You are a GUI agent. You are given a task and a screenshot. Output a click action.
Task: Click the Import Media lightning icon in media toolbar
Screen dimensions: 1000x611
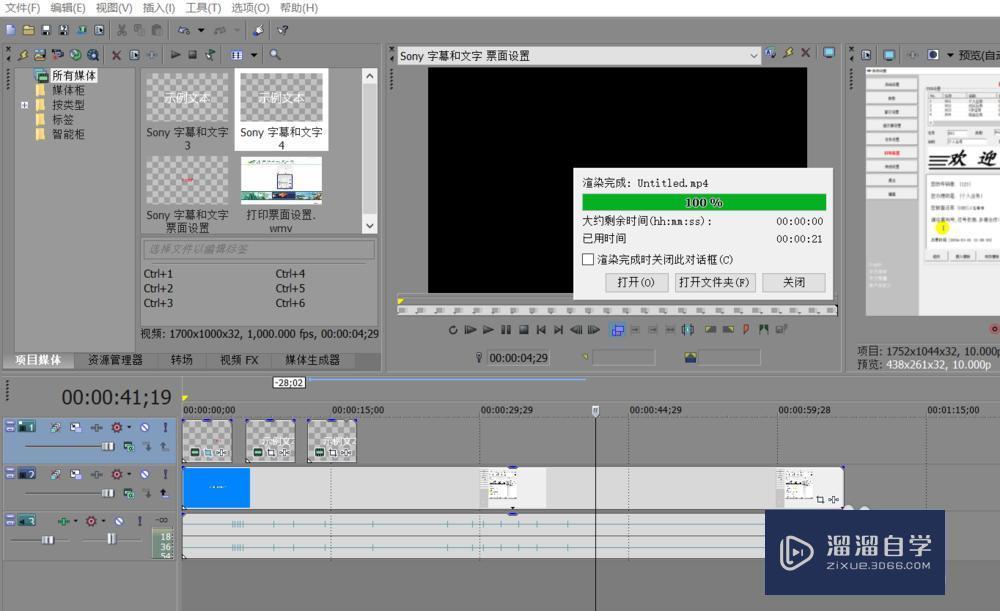point(23,55)
